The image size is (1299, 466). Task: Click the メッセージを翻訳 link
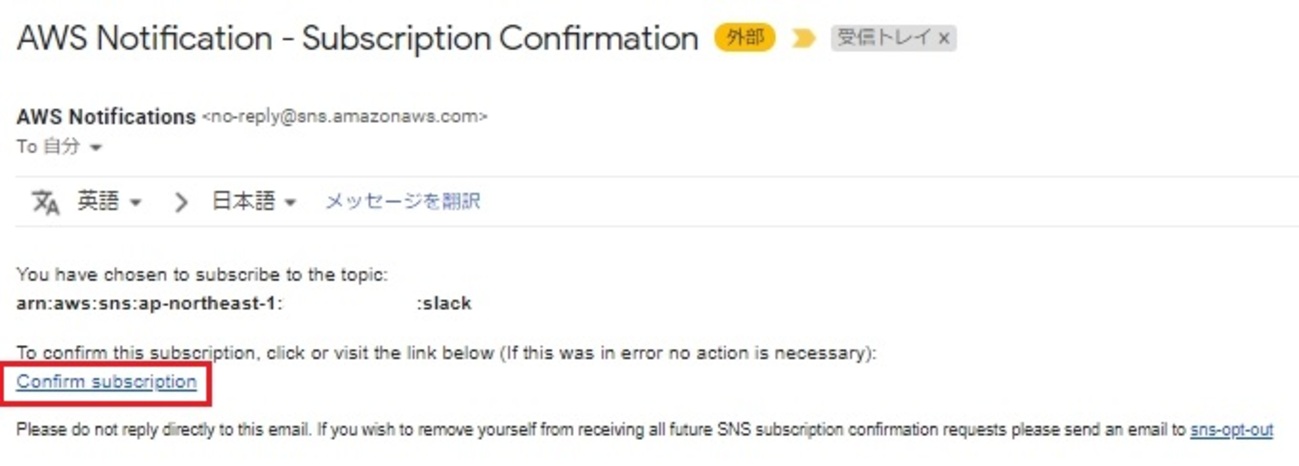402,202
